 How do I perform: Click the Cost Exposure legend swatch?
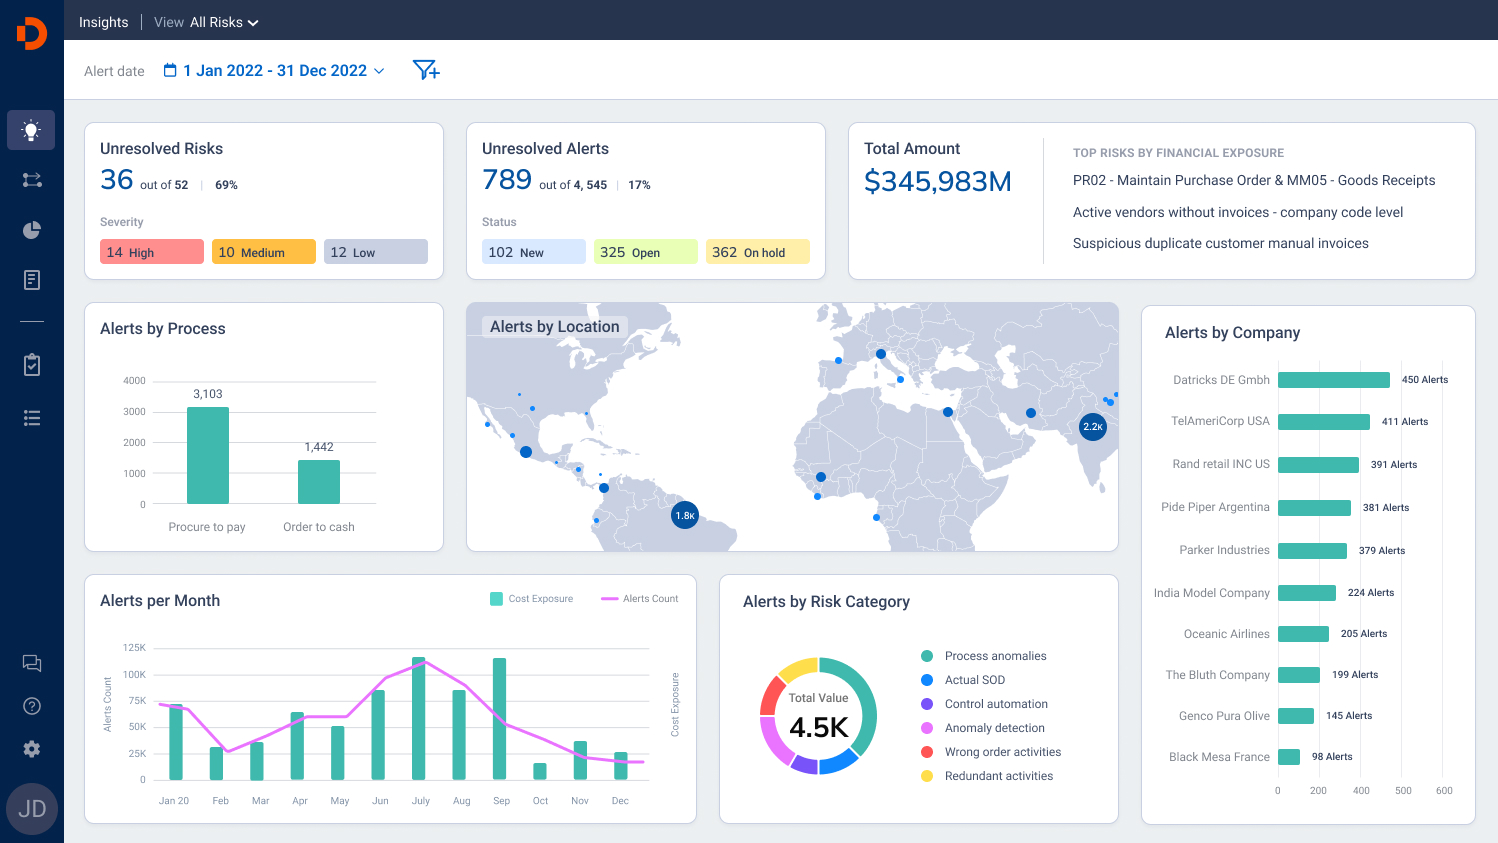(496, 599)
